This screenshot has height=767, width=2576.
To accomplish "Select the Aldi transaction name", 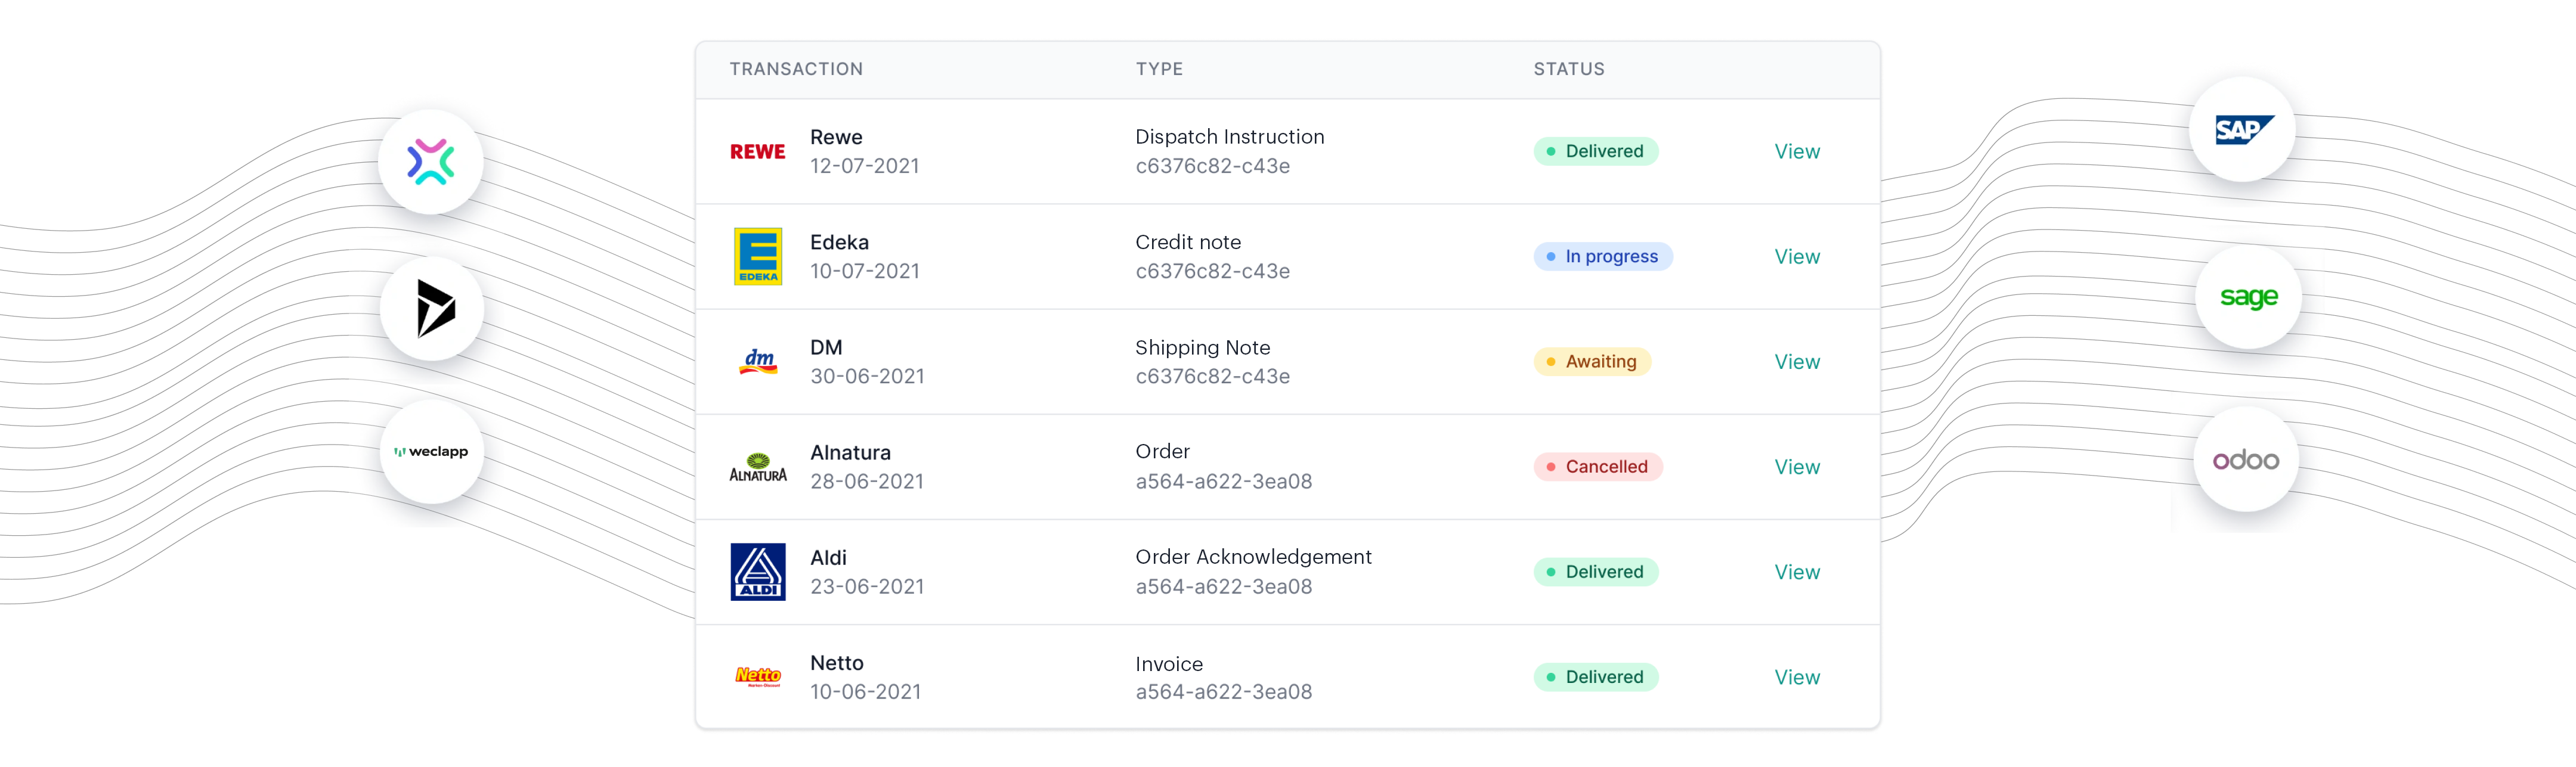I will pos(828,558).
